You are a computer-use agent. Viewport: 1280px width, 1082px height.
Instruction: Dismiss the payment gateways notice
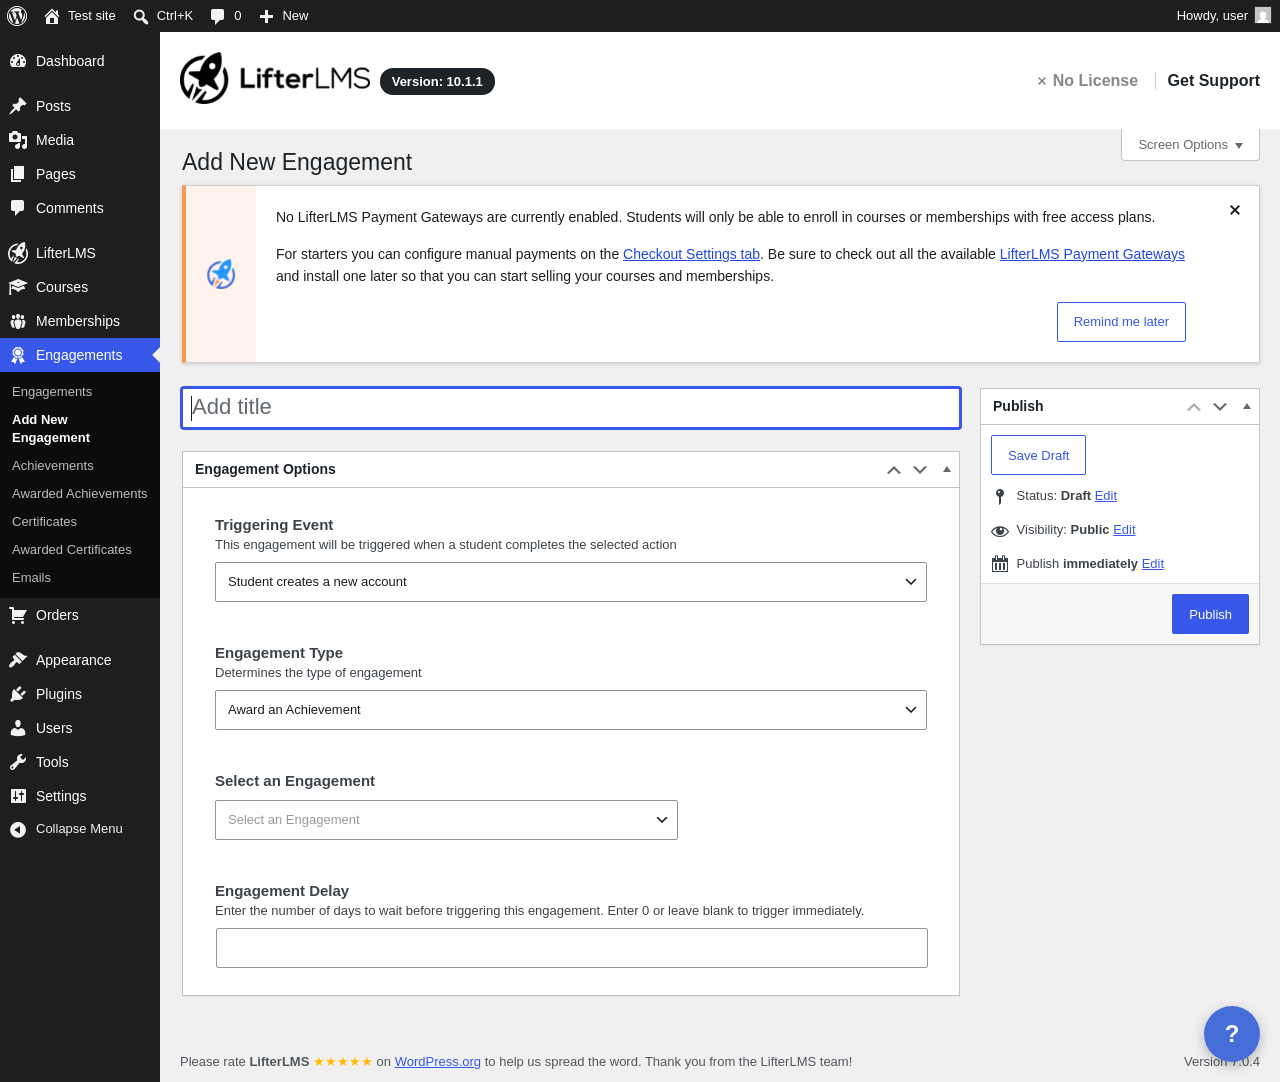tap(1235, 210)
